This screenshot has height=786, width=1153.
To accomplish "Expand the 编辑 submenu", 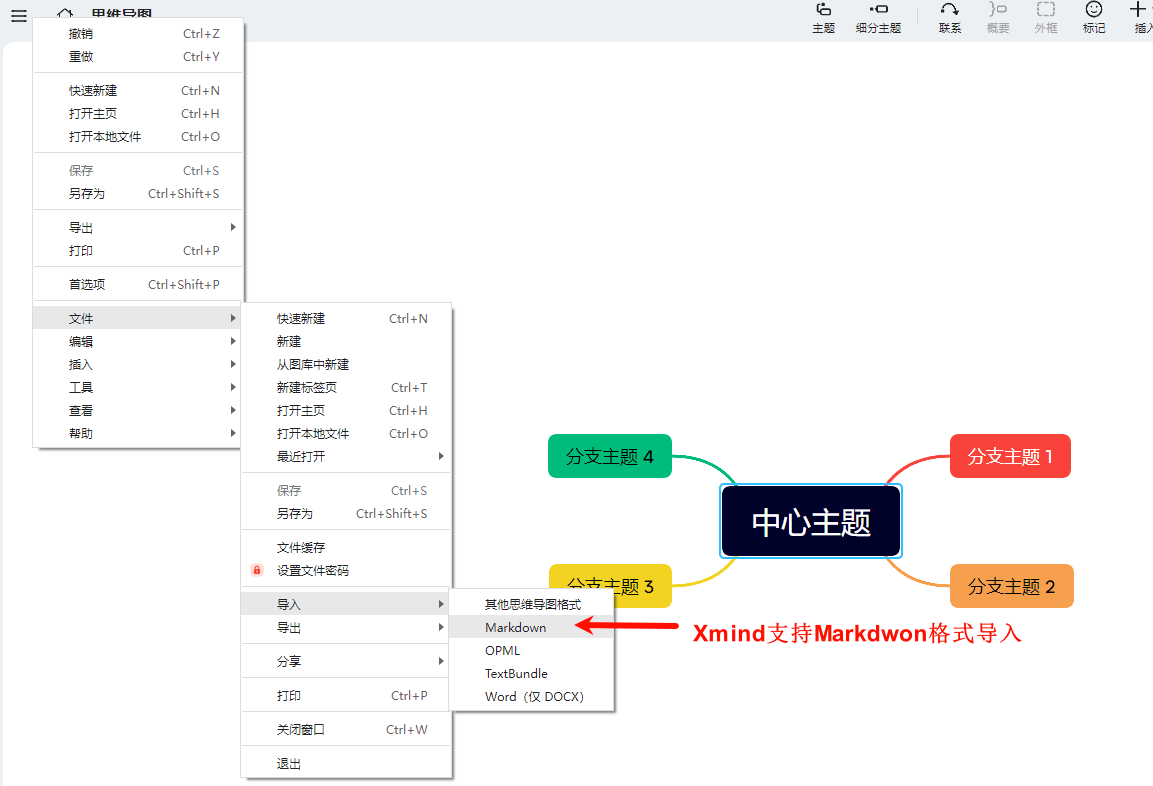I will pyautogui.click(x=138, y=341).
